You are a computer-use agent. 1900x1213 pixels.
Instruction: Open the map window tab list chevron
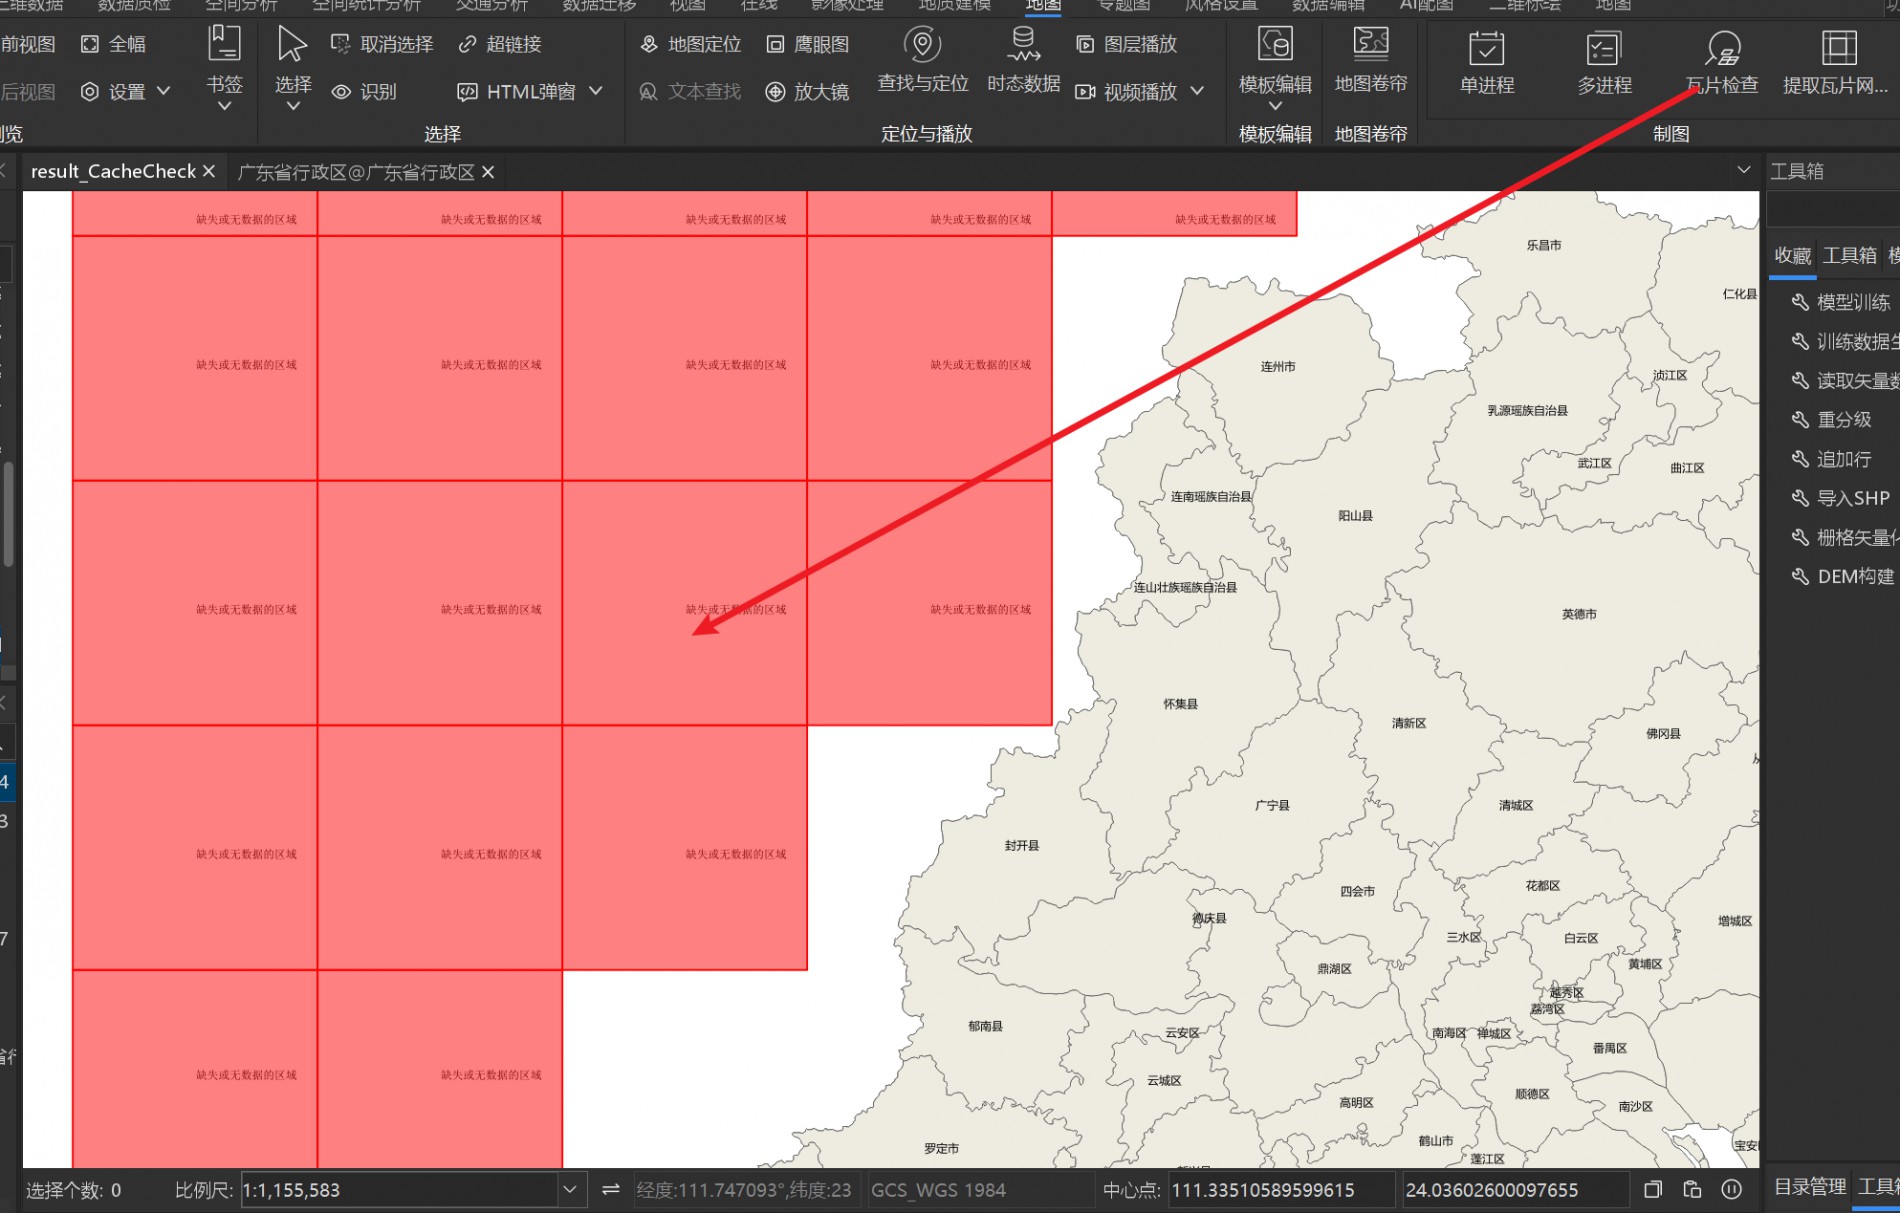click(1744, 171)
